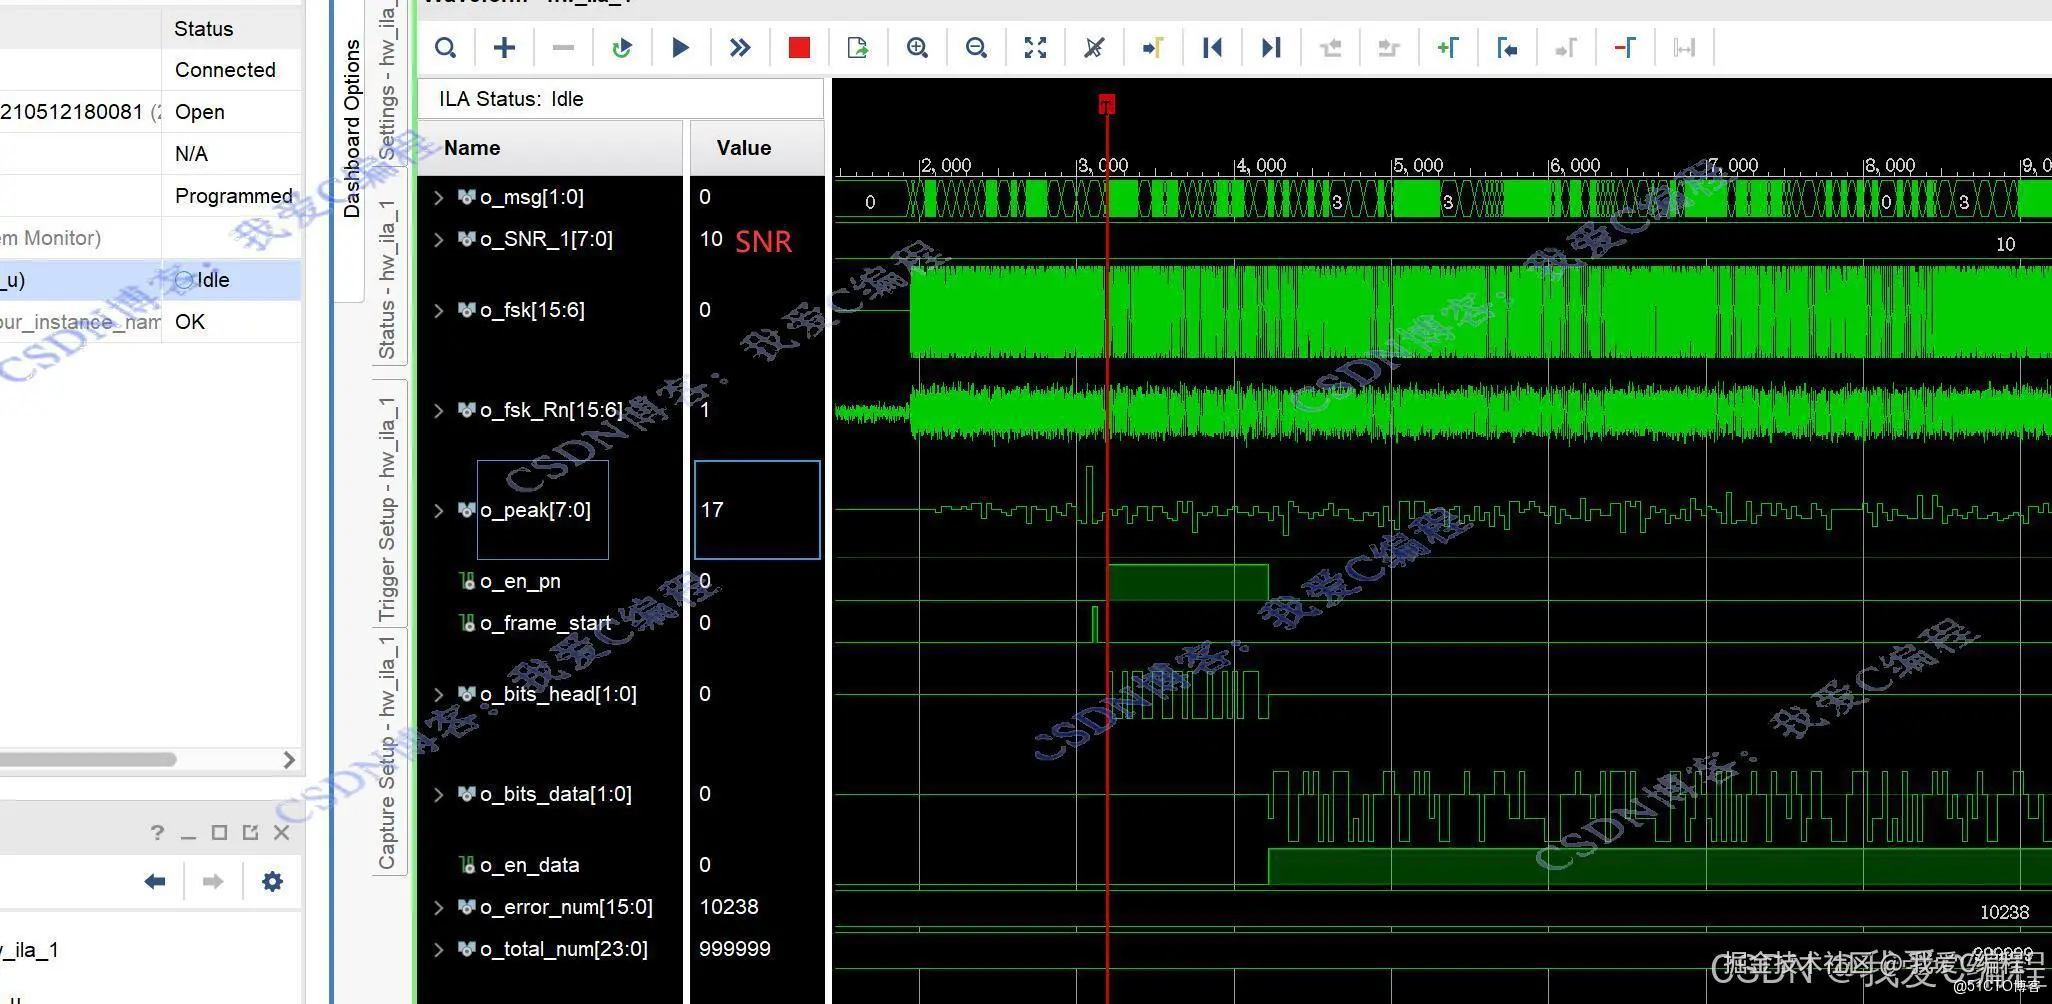Screen dimensions: 2052x1004
Task: Toggle the auto re-trigger icon
Action: 621,48
